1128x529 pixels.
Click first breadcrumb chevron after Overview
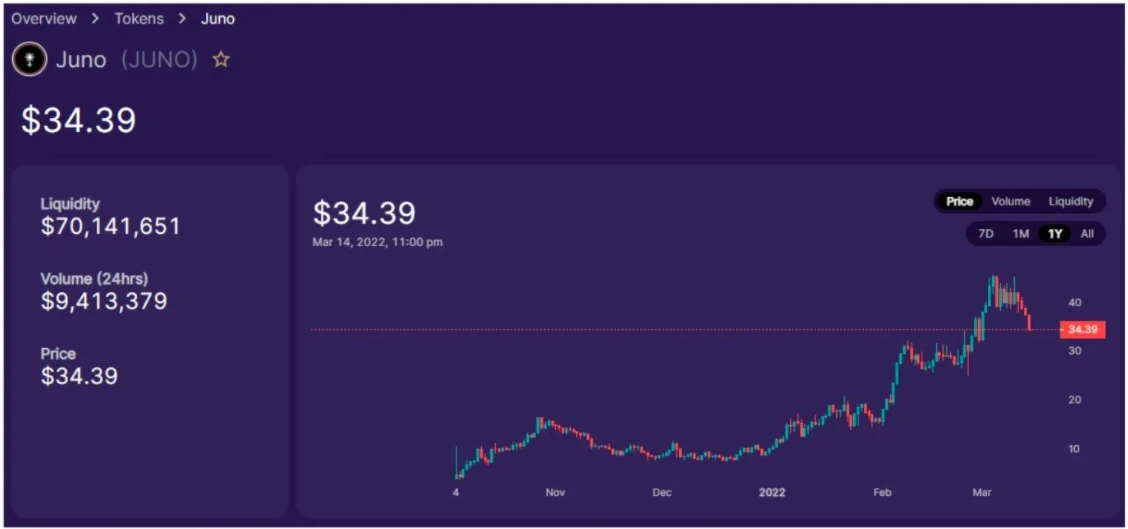click(95, 19)
